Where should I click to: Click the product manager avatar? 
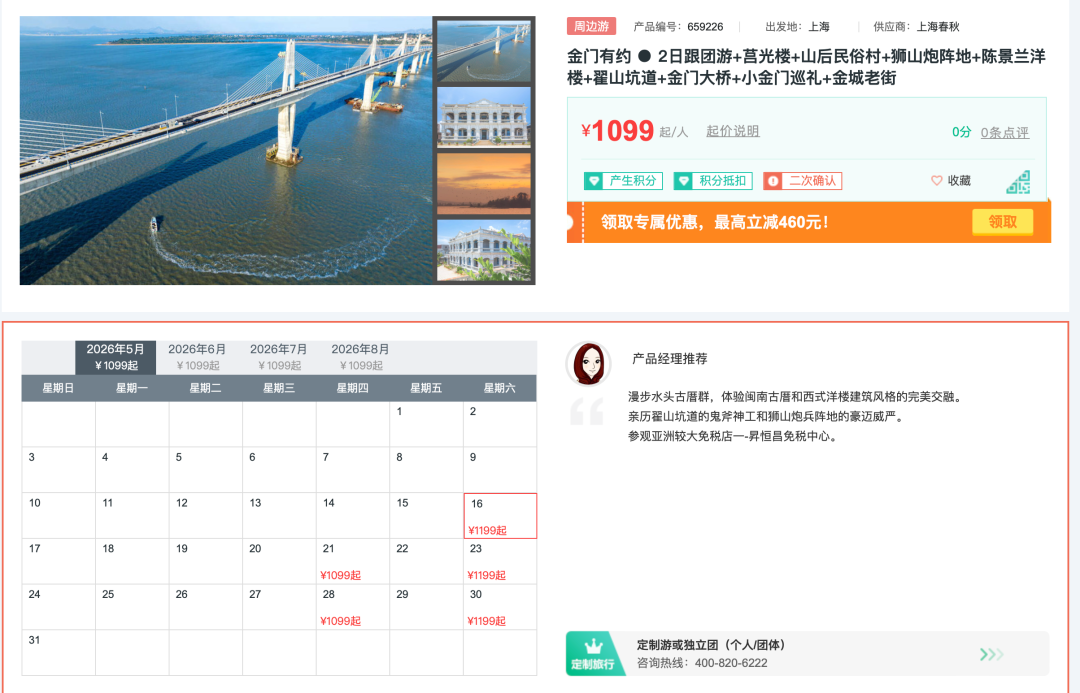(x=588, y=364)
